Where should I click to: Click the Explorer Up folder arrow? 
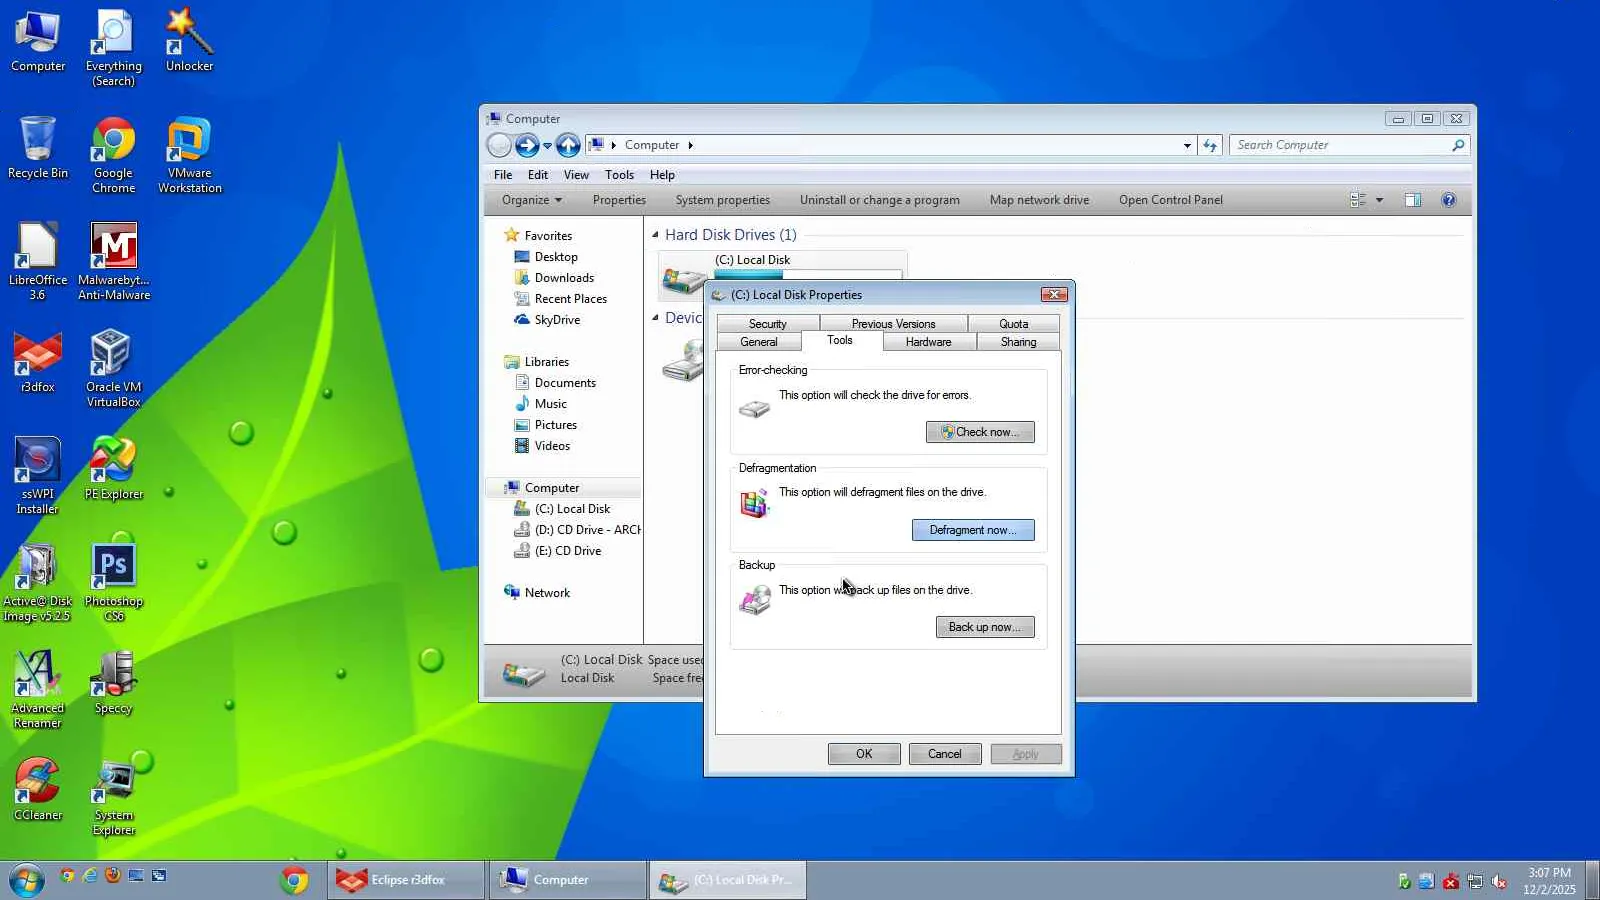coord(568,145)
